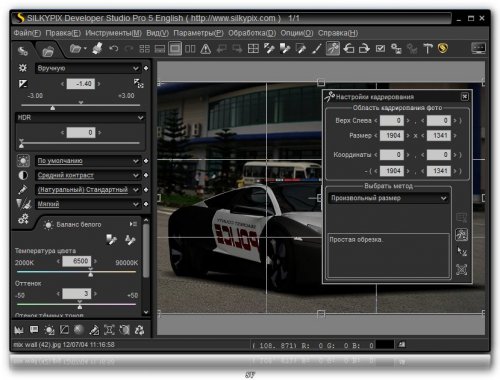Click the HDR slider track
Image resolution: width=500 pixels, height=380 pixels.
(80, 143)
